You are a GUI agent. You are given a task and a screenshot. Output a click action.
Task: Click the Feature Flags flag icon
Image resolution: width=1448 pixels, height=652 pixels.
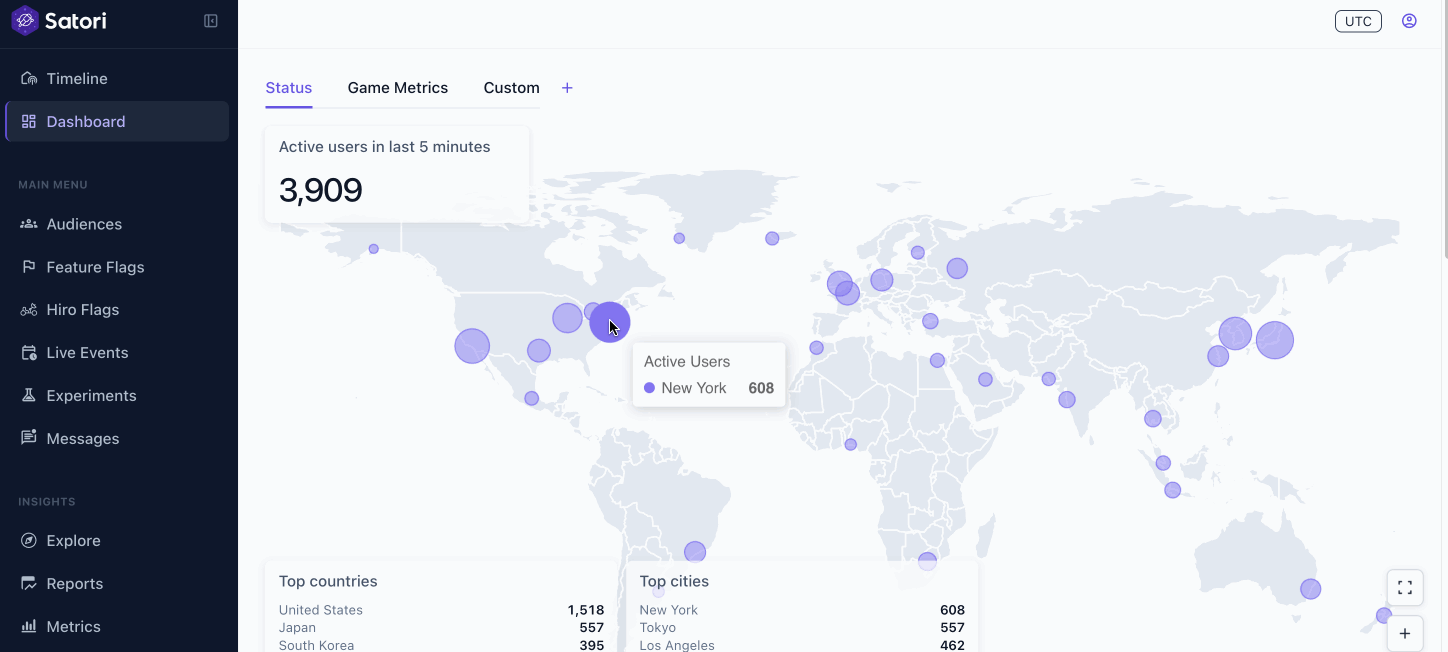click(29, 267)
